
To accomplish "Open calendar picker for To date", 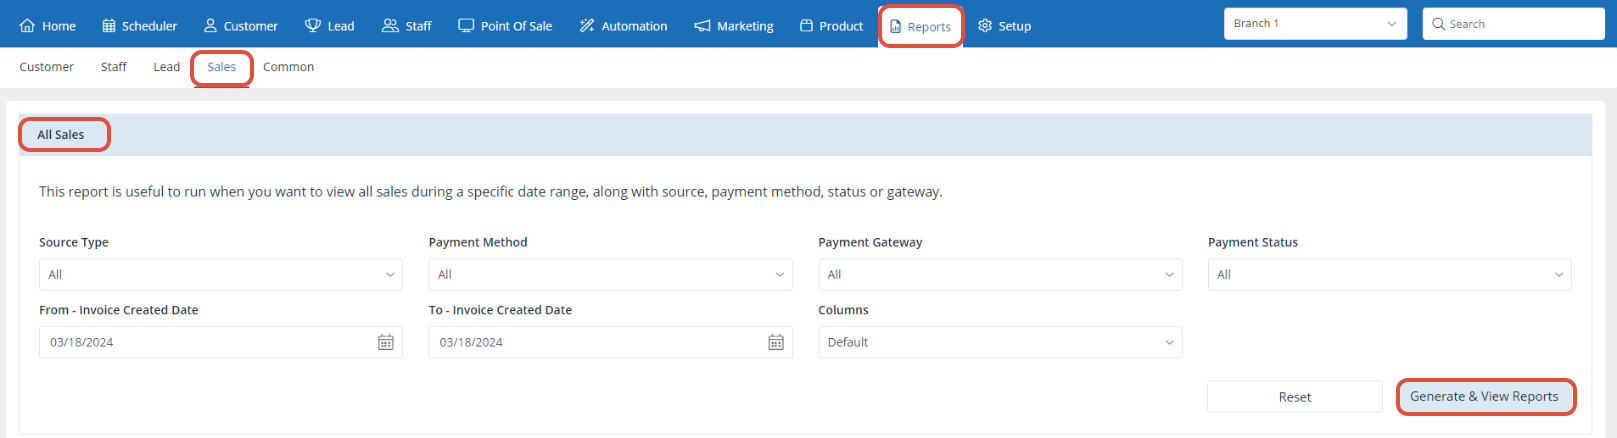I will (x=776, y=342).
